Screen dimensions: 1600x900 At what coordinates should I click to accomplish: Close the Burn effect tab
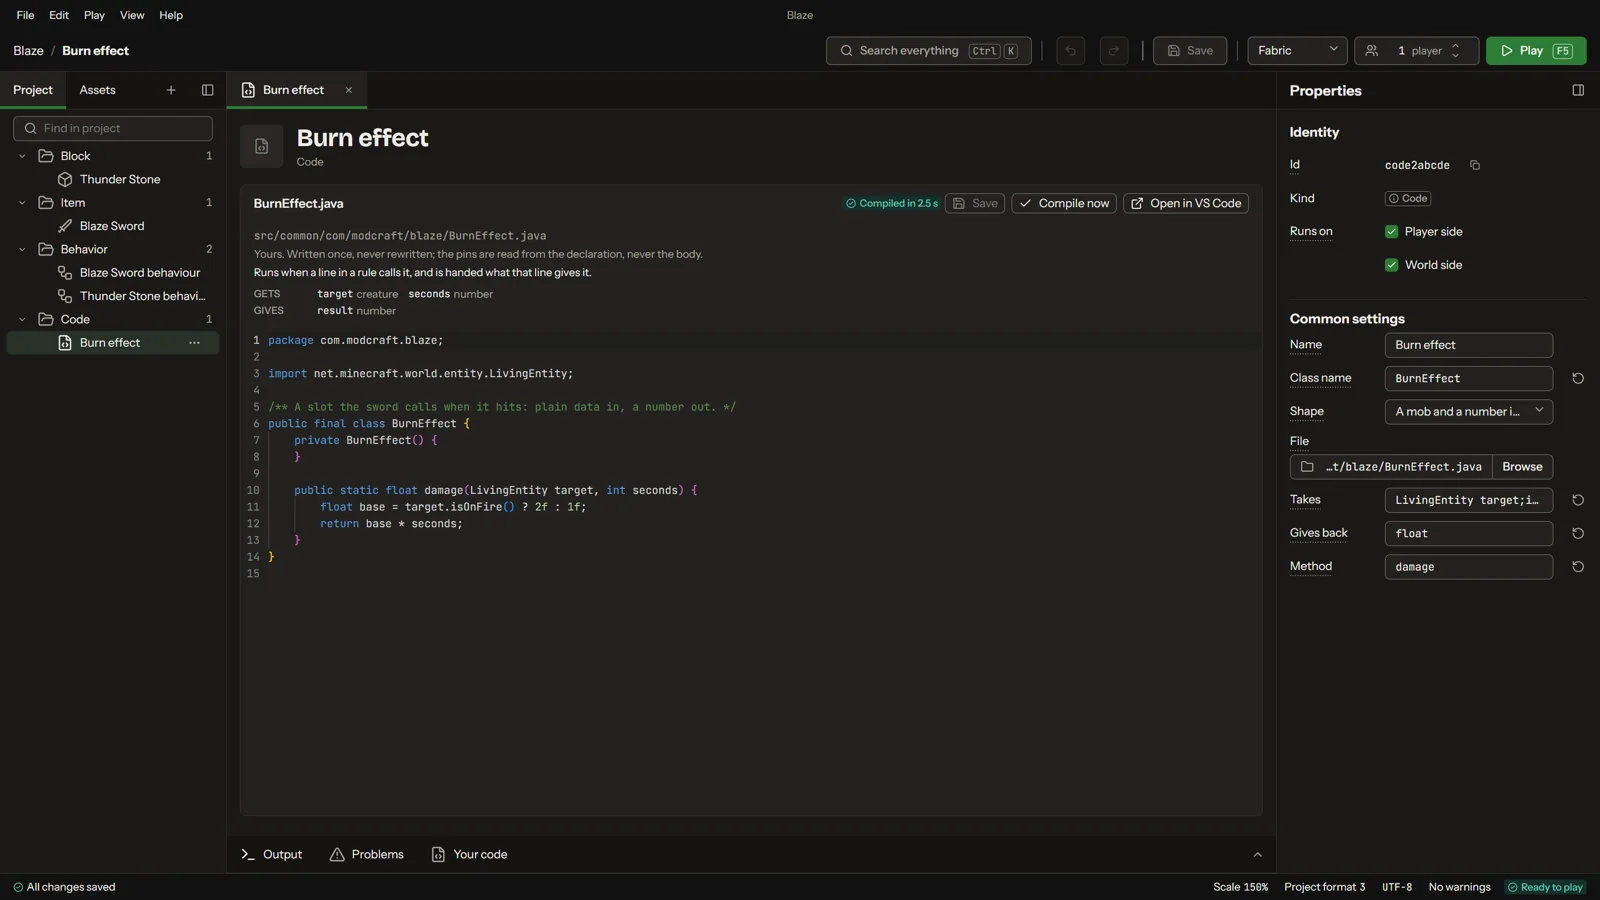(x=349, y=90)
